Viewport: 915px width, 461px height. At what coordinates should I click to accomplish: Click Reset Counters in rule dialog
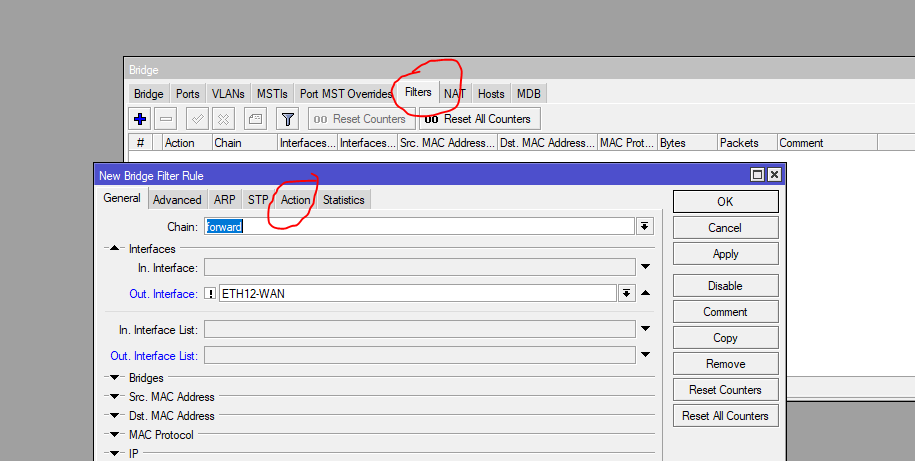click(725, 390)
